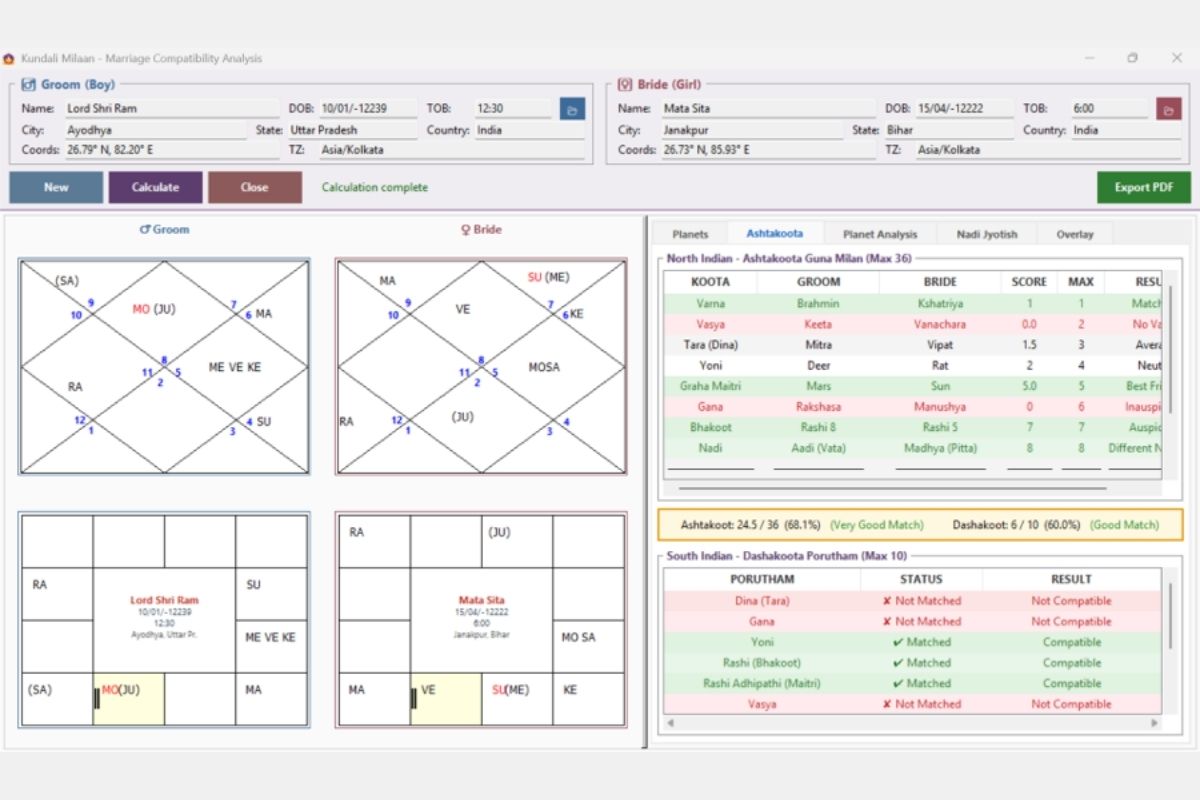Maximize the application window
Screen dimensions: 1200x800
pos(1132,58)
